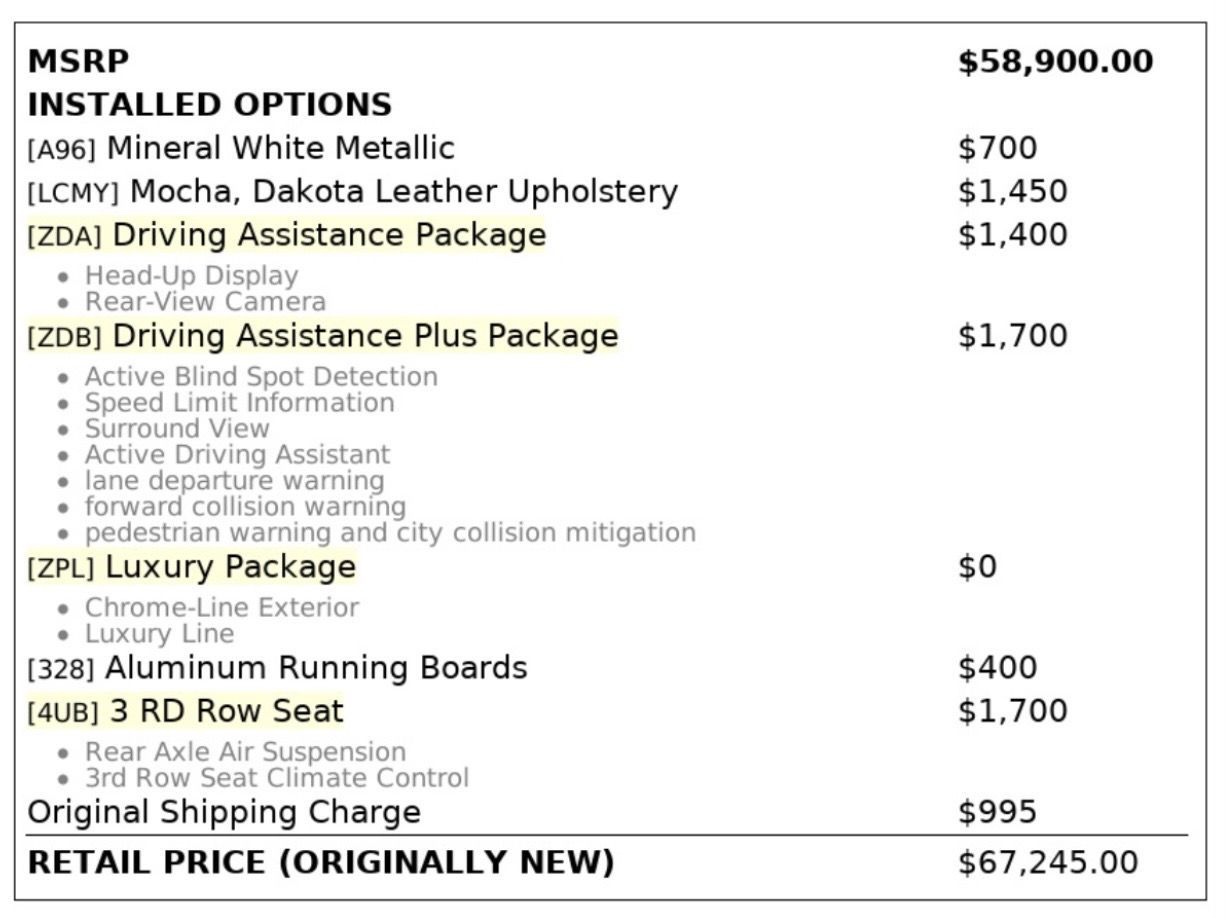This screenshot has width=1226, height=919.
Task: Click the Rear-View Camera bullet item
Action: pyautogui.click(x=205, y=301)
